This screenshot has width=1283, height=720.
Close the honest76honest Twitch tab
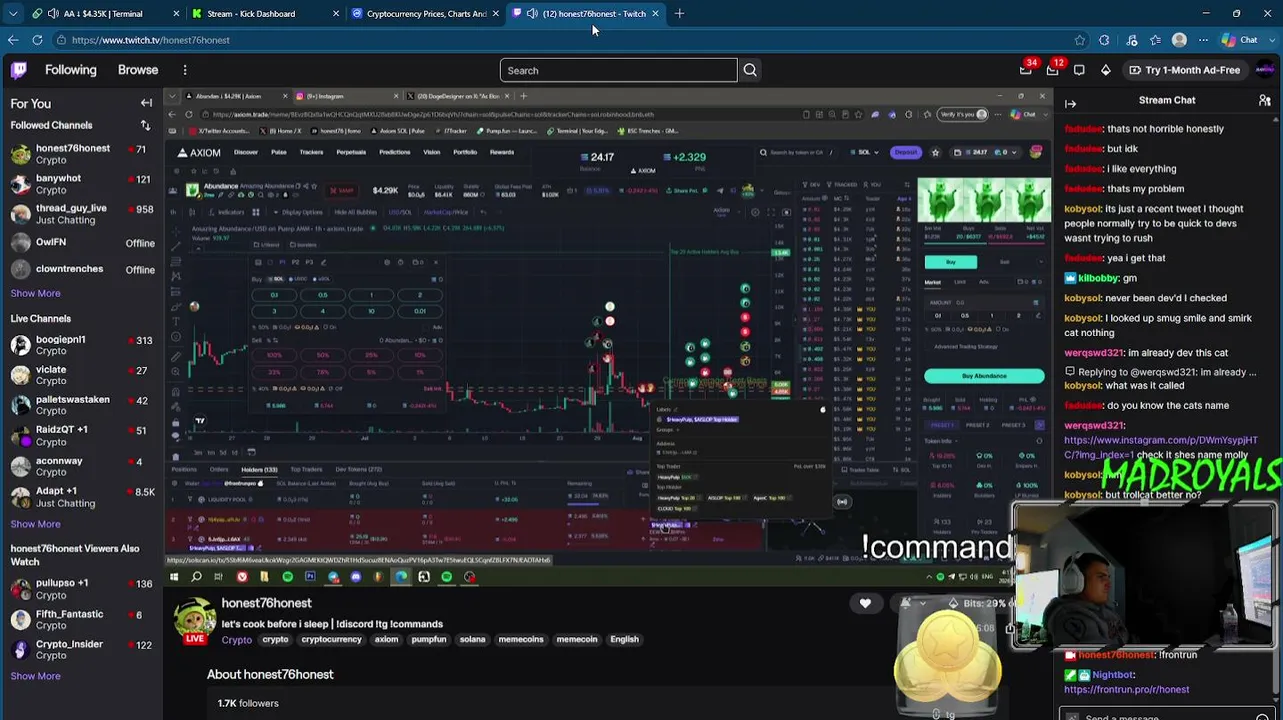tap(655, 14)
